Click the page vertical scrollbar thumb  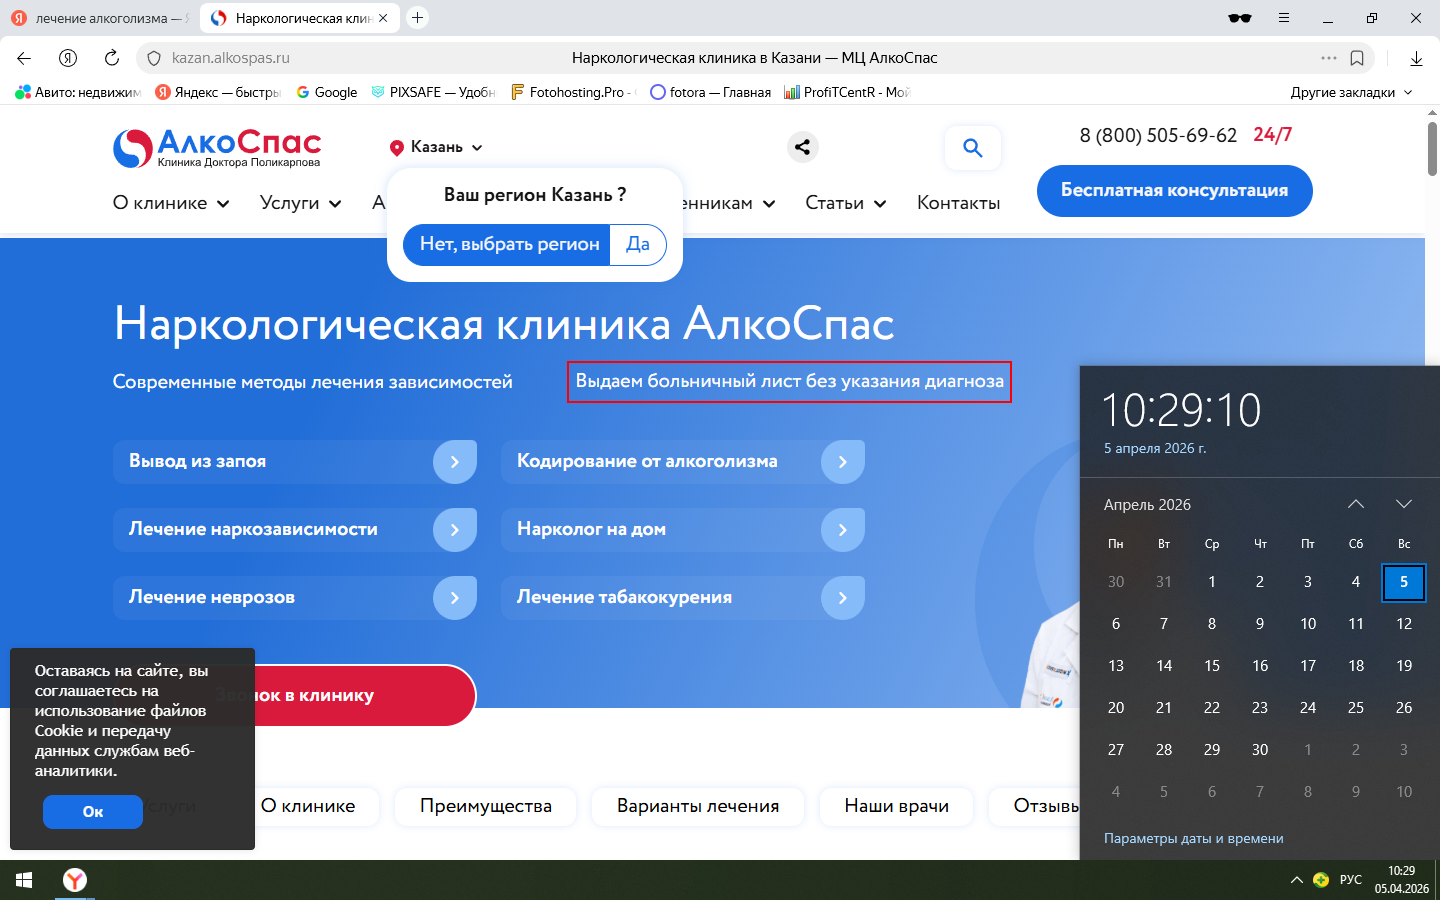(x=1432, y=148)
